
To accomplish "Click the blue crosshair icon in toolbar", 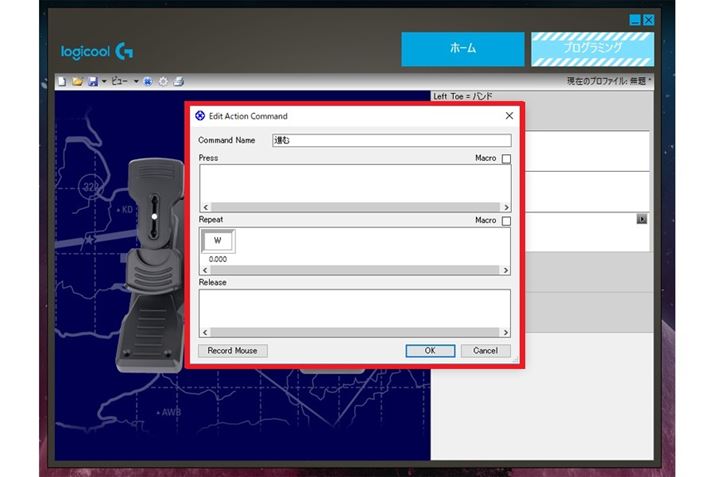I will (x=147, y=81).
